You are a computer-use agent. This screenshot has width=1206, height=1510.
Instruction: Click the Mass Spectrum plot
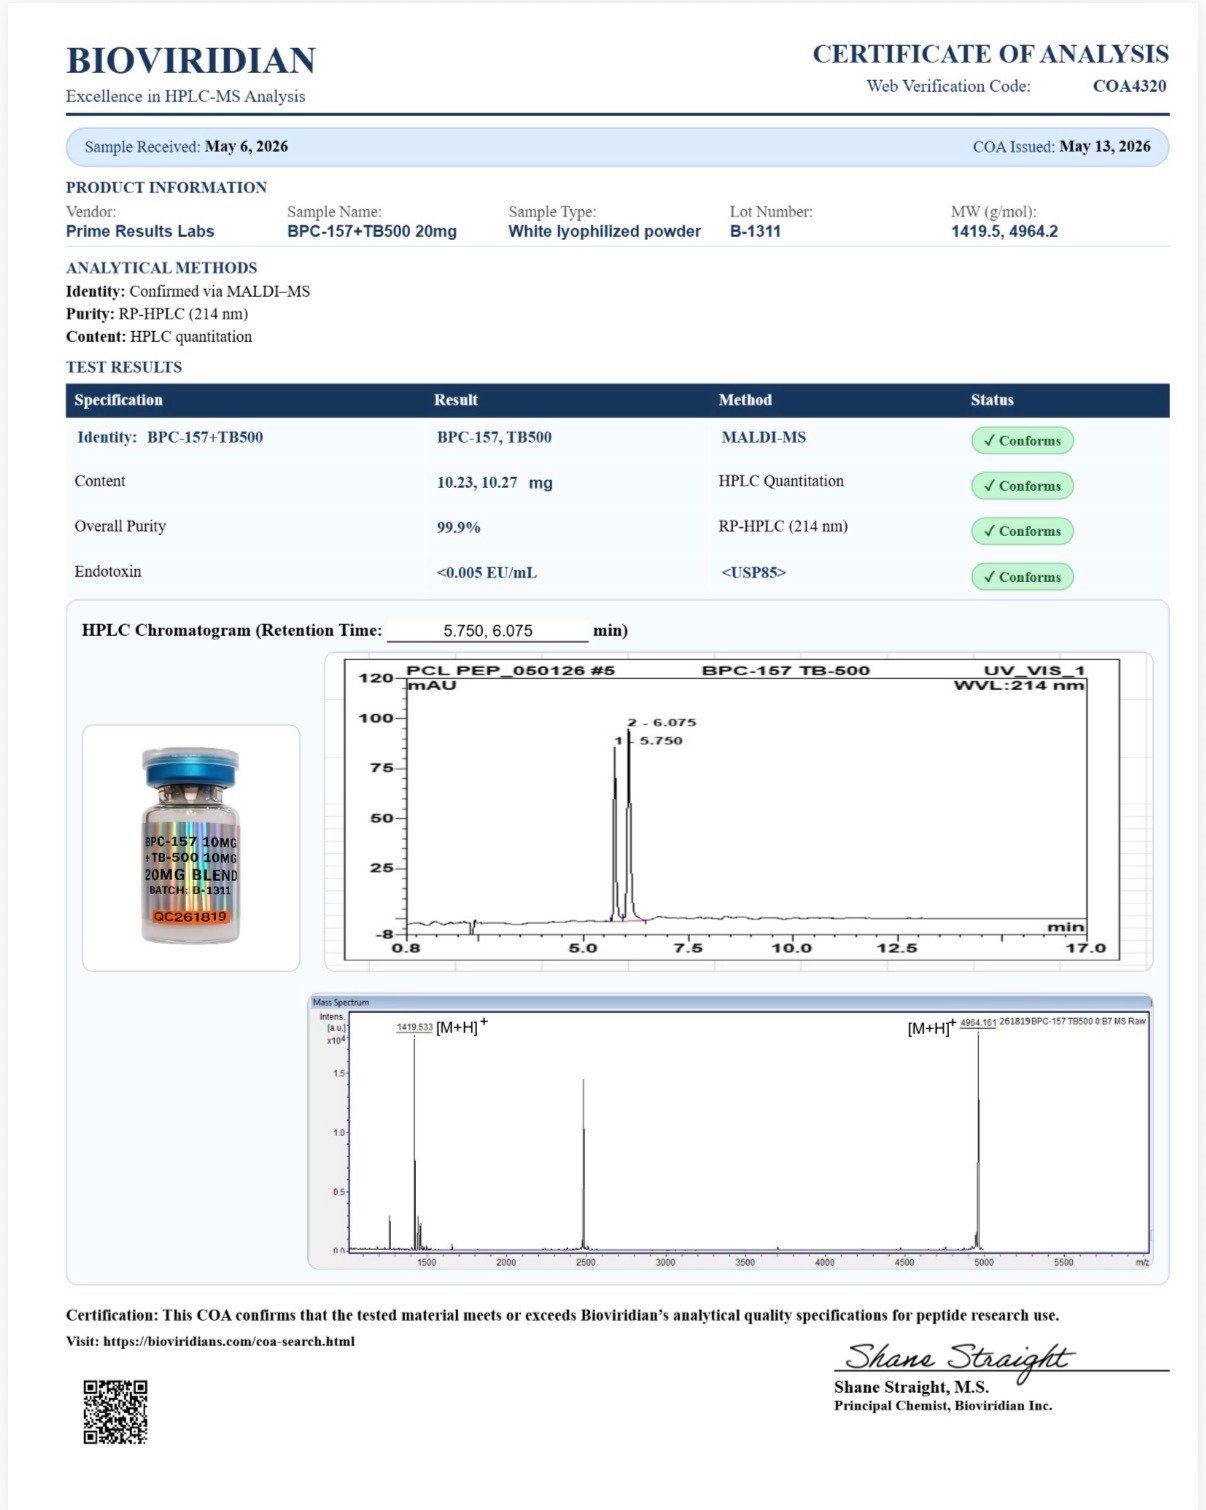[730, 1131]
